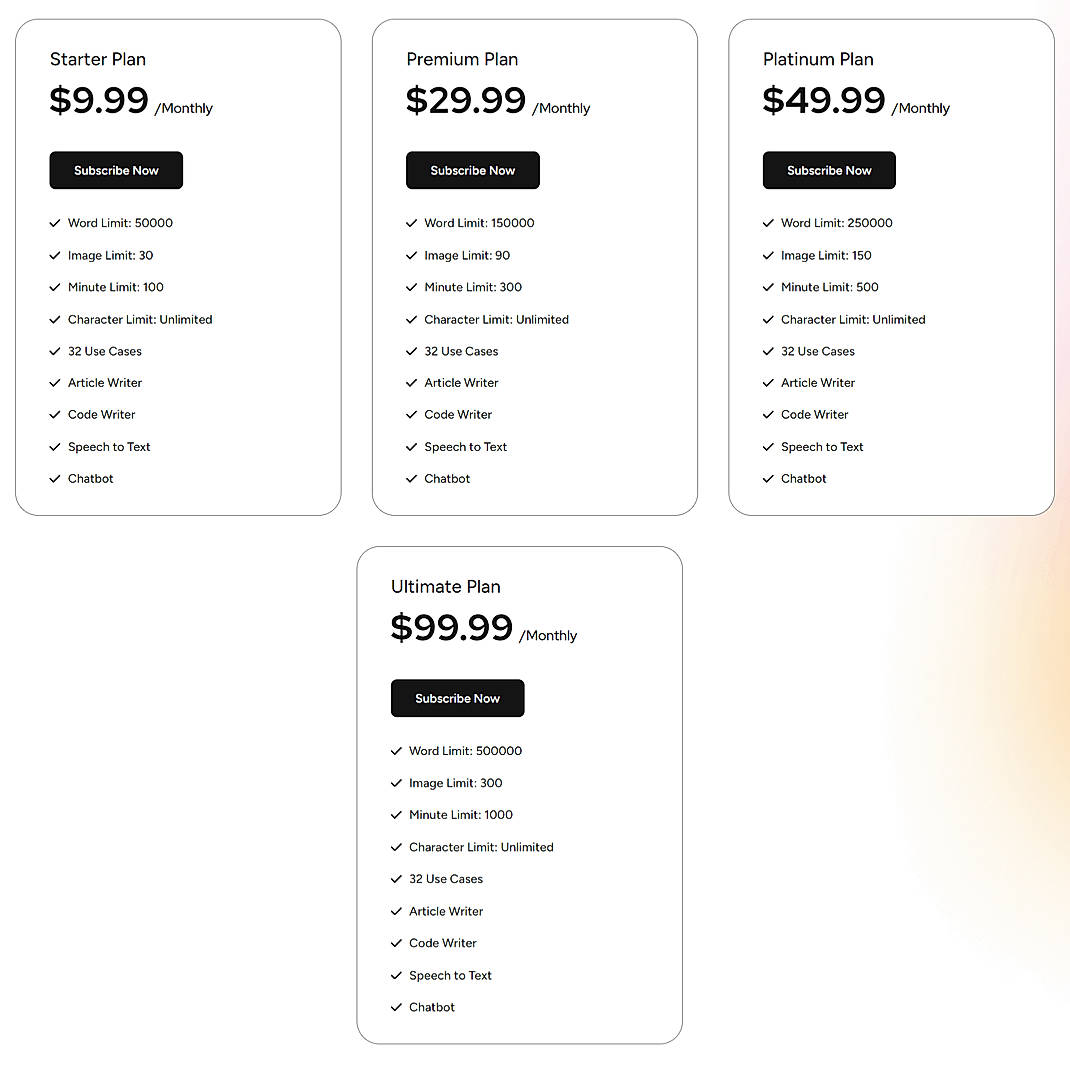Select the Premium Plan title
Screen dimensions: 1070x1068
pyautogui.click(x=462, y=60)
